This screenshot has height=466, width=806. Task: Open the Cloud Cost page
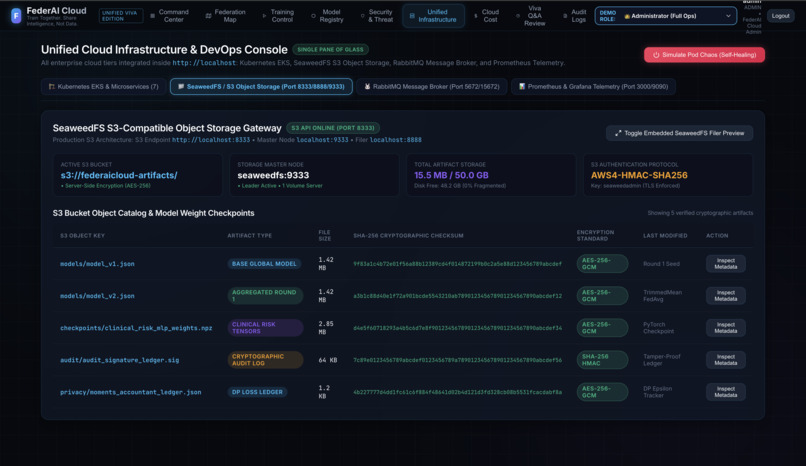click(x=486, y=16)
